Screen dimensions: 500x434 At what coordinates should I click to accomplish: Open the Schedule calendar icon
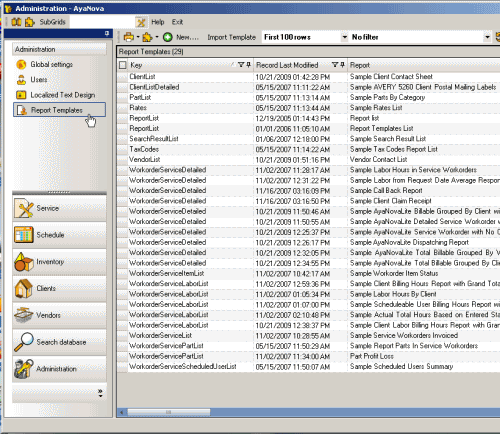tap(24, 235)
